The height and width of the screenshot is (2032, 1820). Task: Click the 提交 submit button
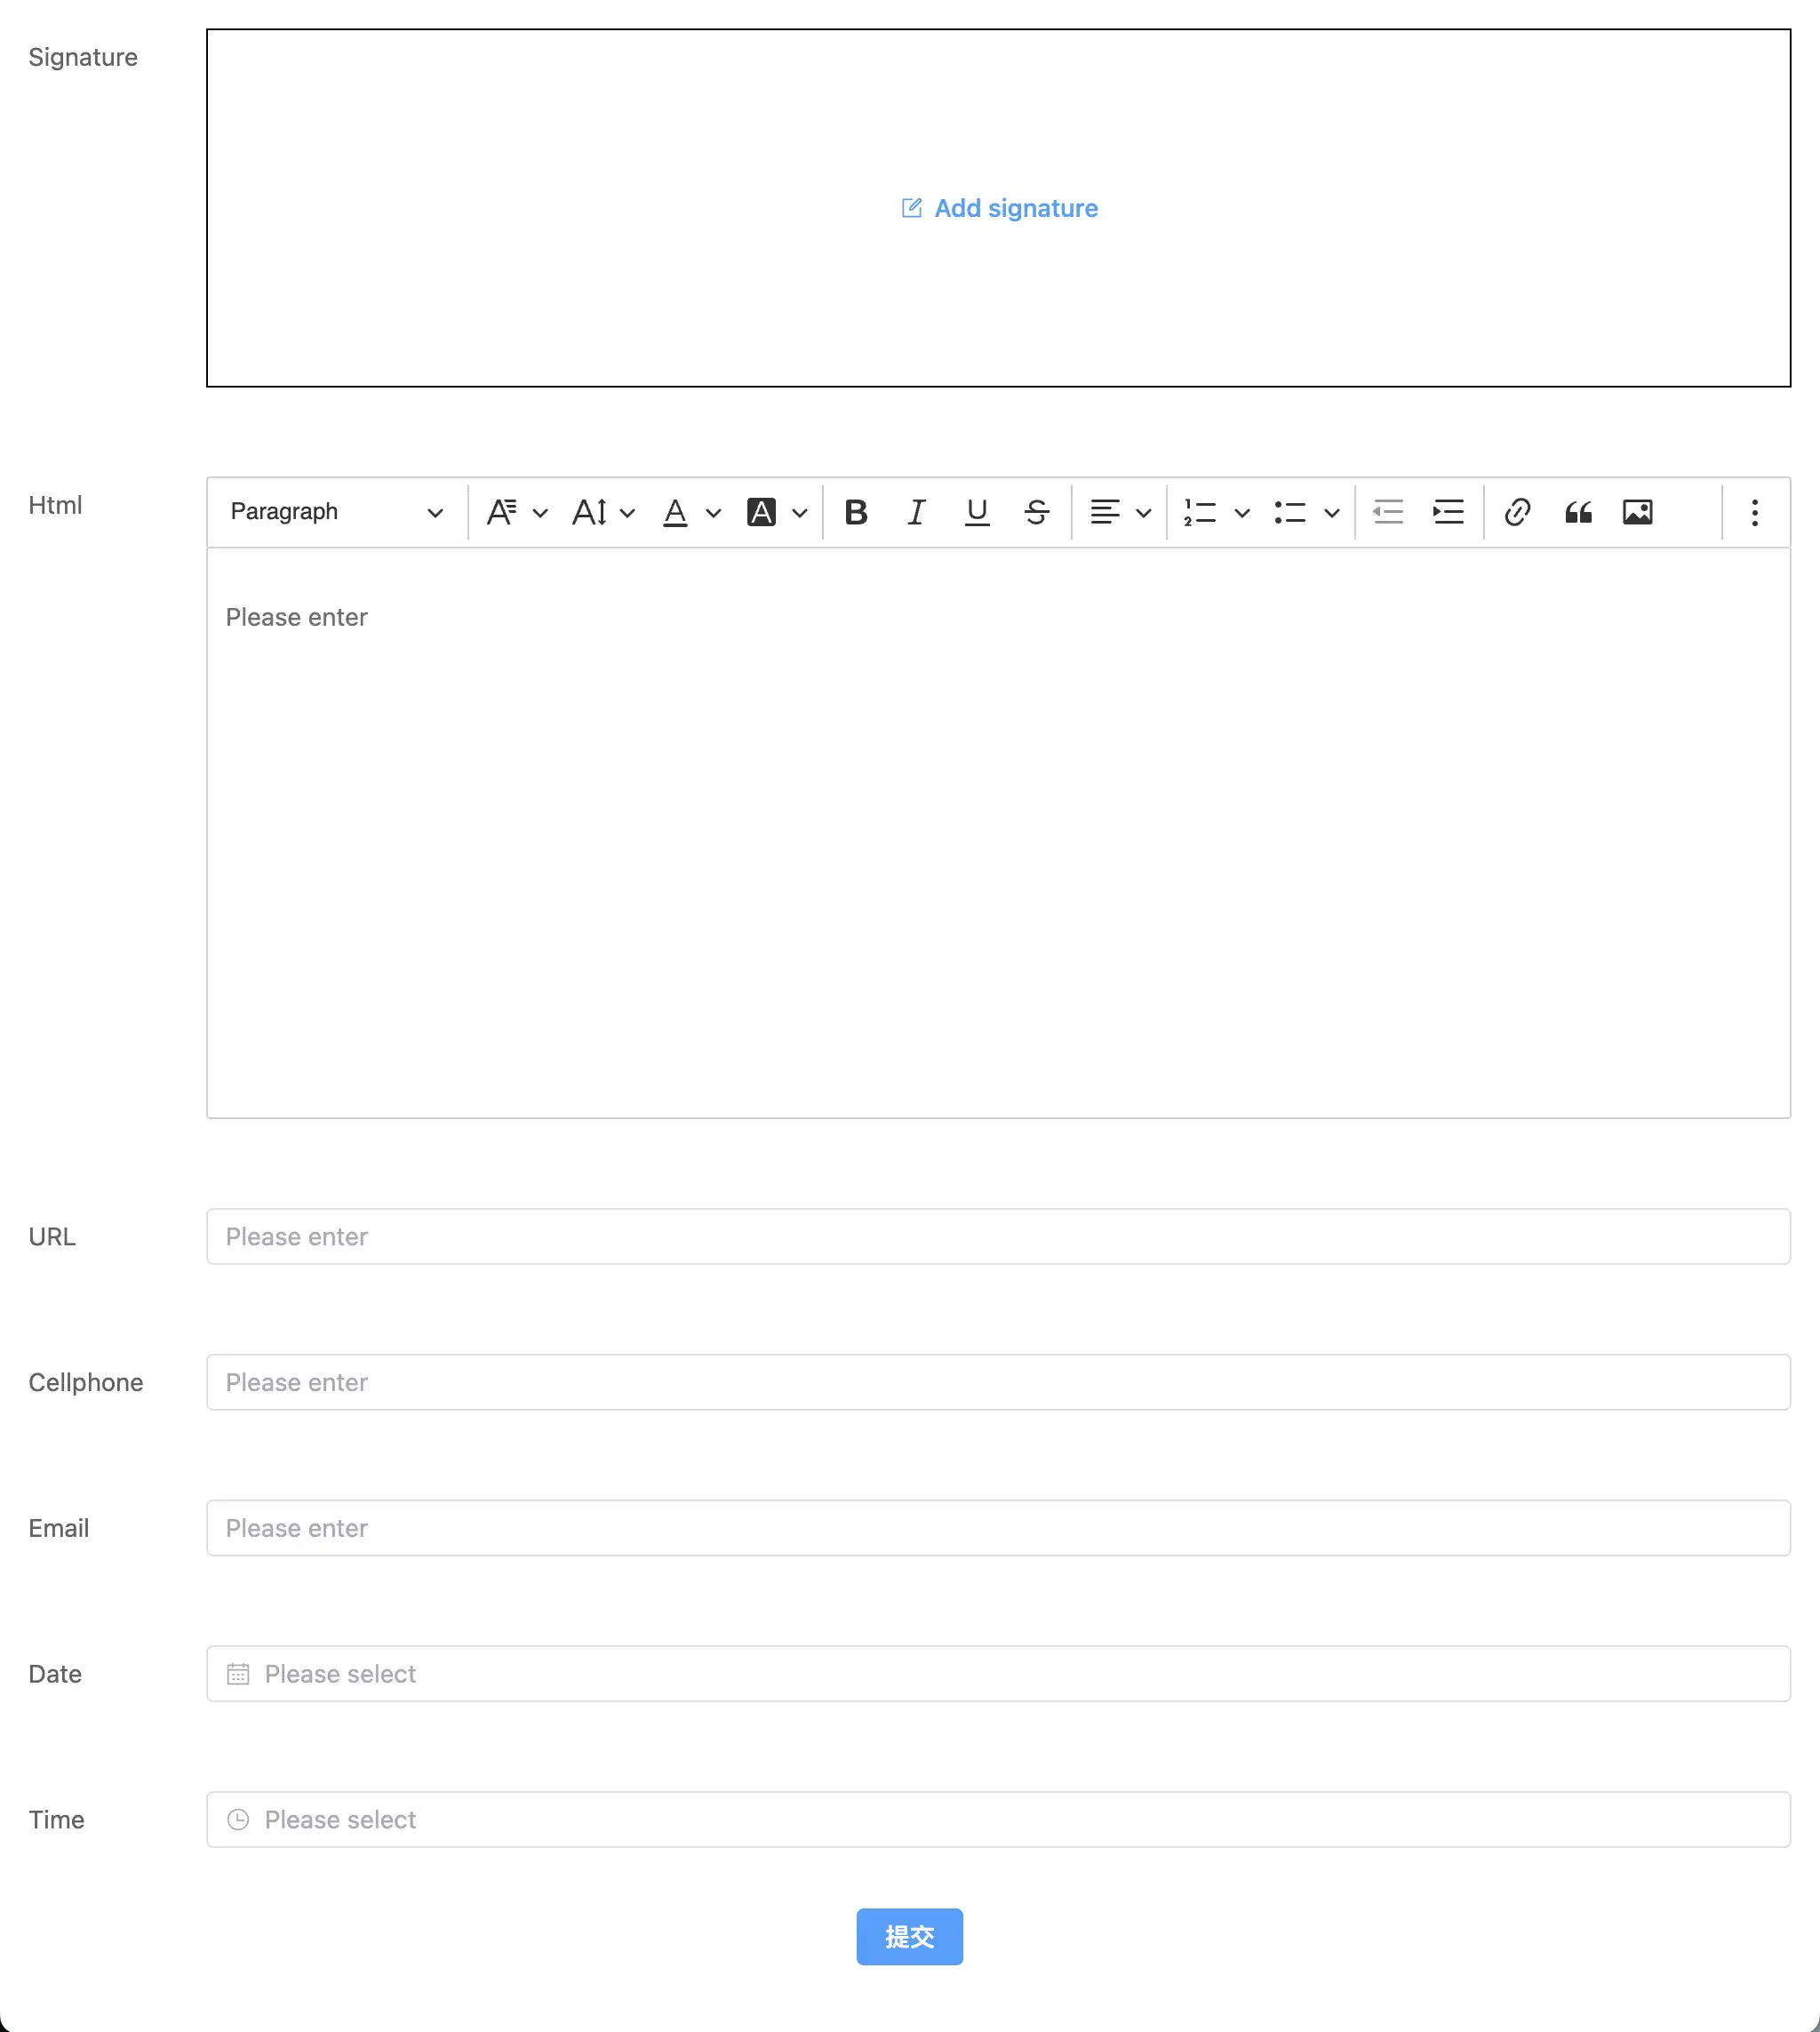(x=910, y=1935)
